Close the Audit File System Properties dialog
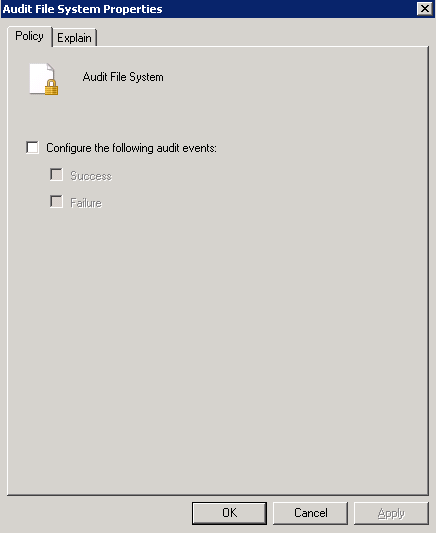436x533 pixels. [424, 8]
